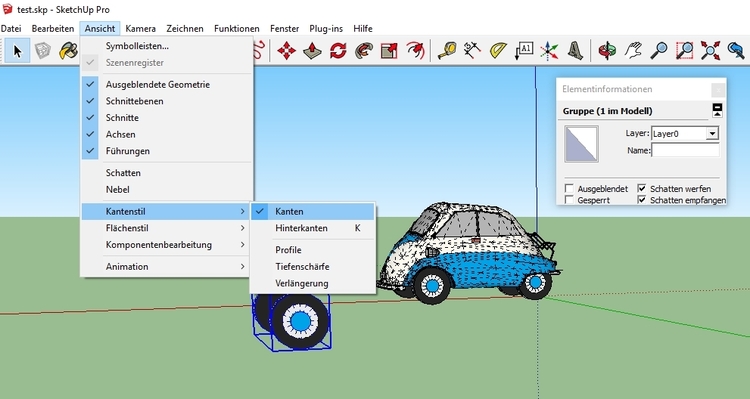Viewport: 750px width, 399px height.
Task: Select the Push/Pull tool
Action: [x=312, y=50]
